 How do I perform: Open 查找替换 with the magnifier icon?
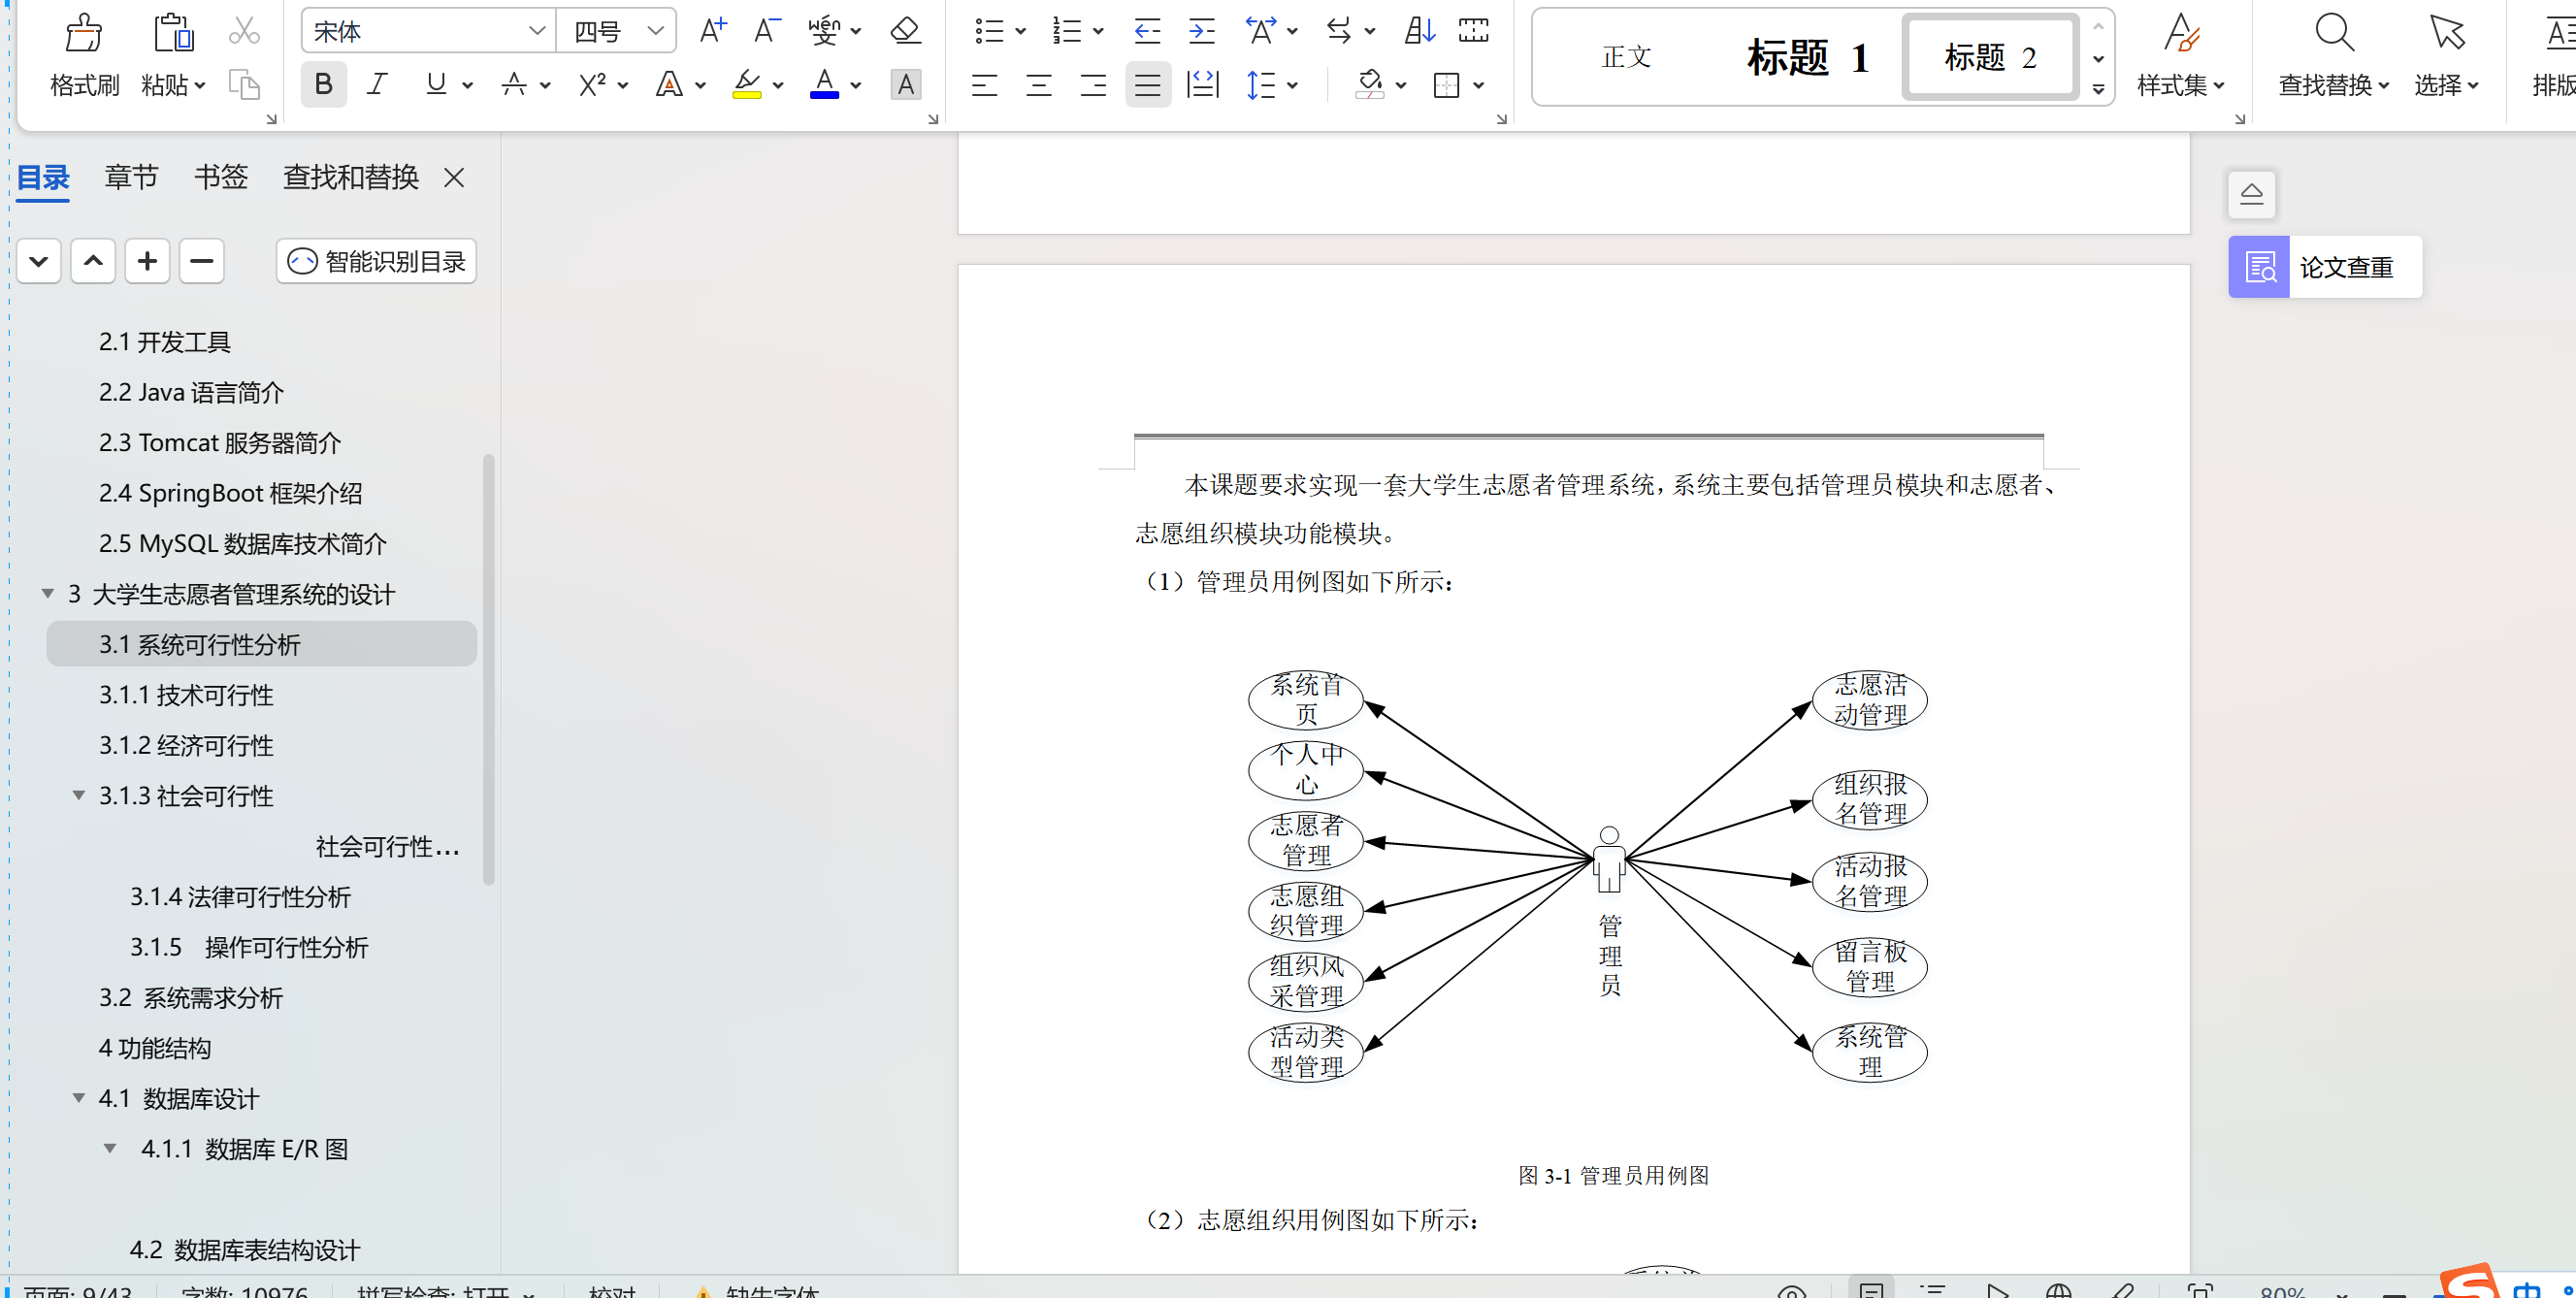tap(2335, 33)
